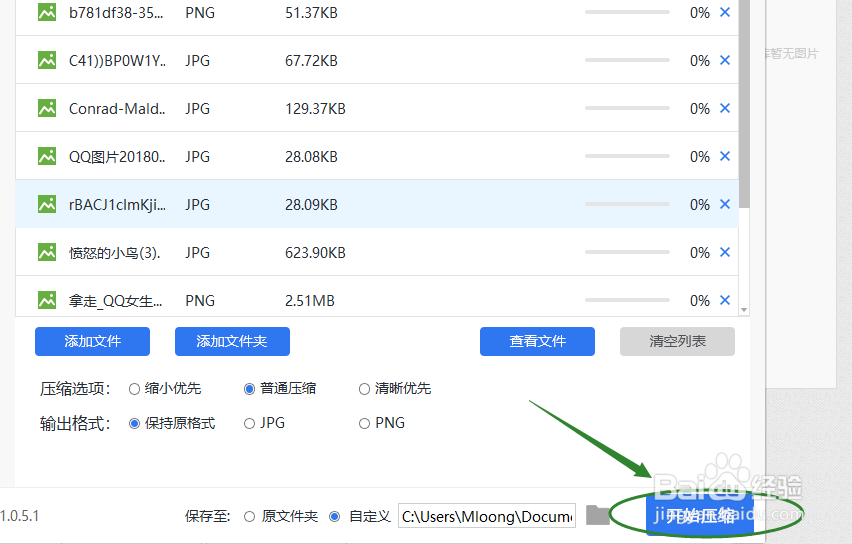
Task: Select file name QQ图片20180..
Action: [x=117, y=157]
